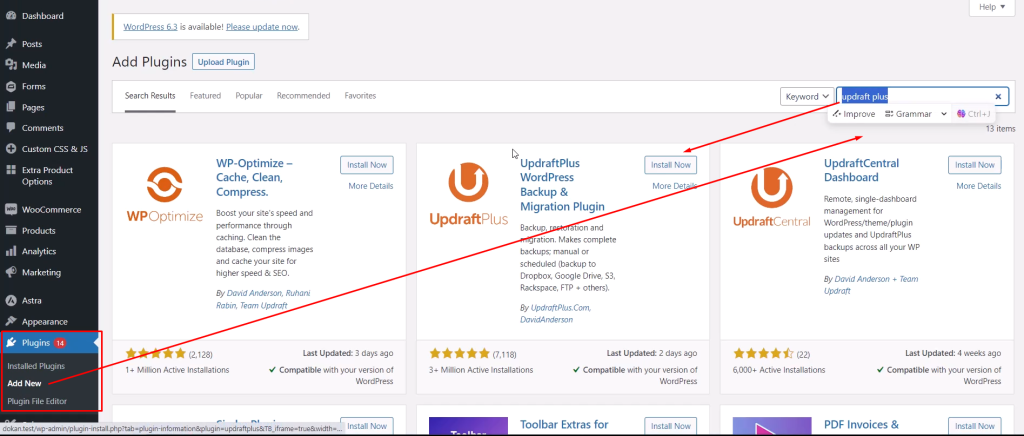This screenshot has width=1024, height=436.
Task: Click the Toolbar Extras plugin title
Action: coord(564,426)
